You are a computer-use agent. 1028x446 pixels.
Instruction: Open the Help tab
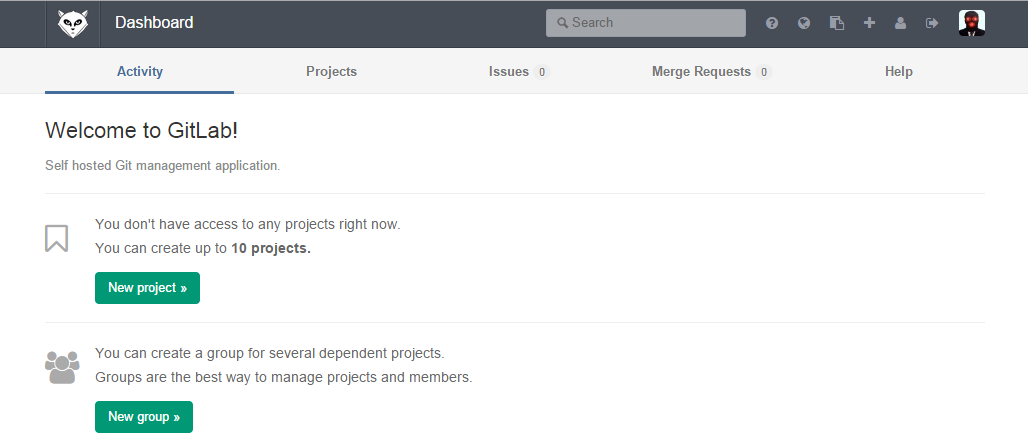pos(899,71)
